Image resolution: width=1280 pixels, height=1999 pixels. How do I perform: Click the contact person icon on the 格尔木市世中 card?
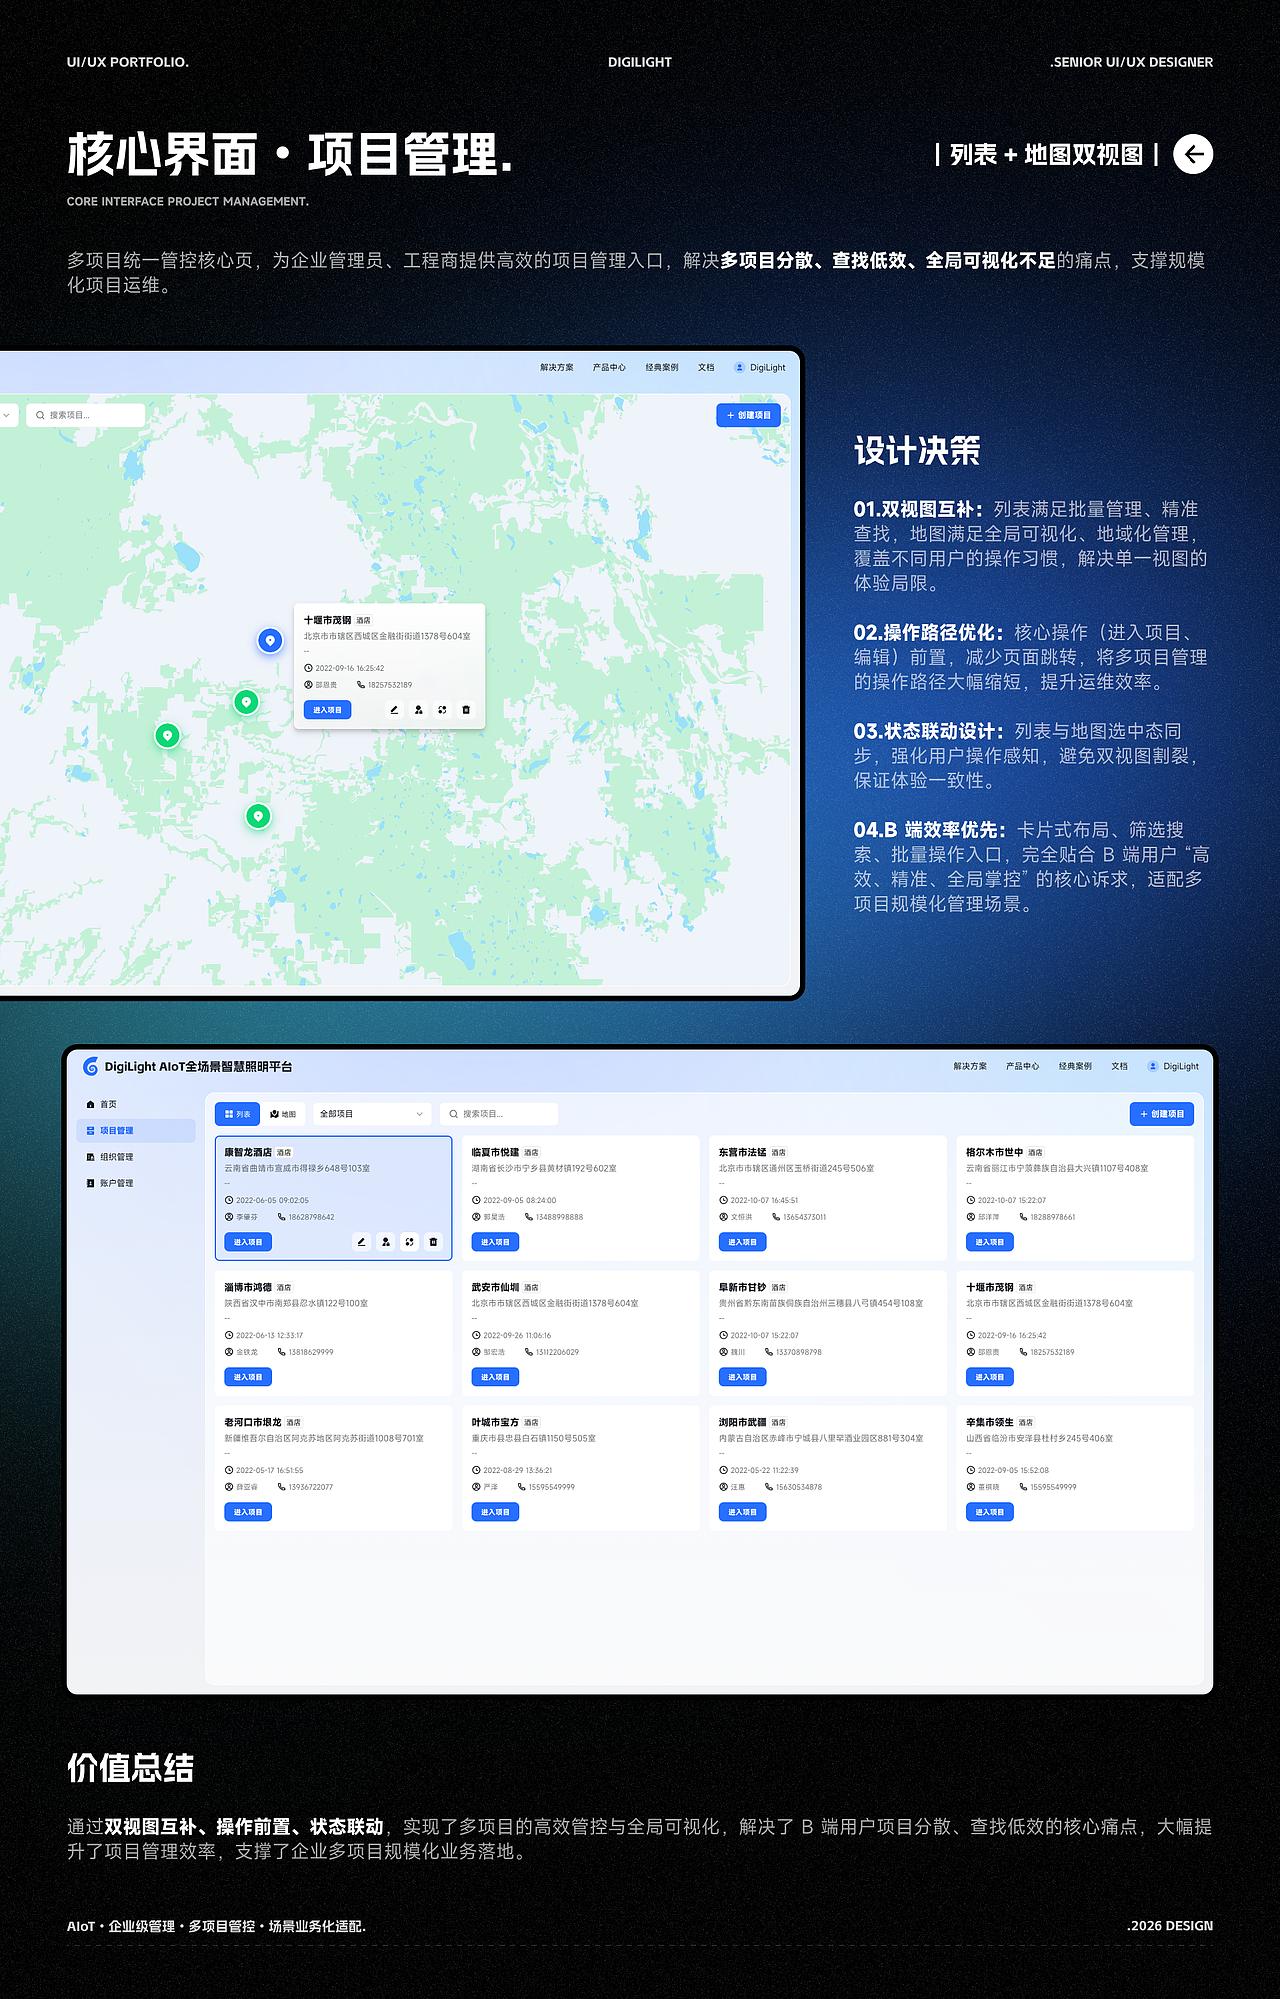point(971,1217)
